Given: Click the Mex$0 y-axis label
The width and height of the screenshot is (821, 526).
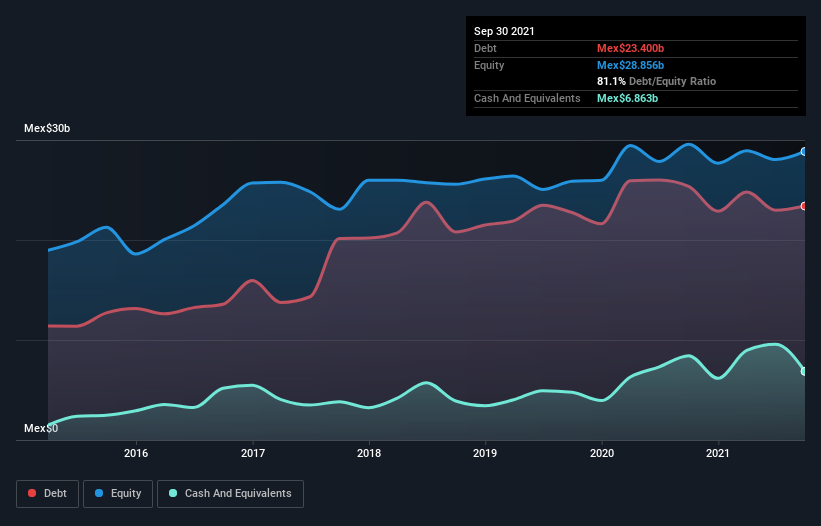Looking at the screenshot, I should tap(41, 428).
